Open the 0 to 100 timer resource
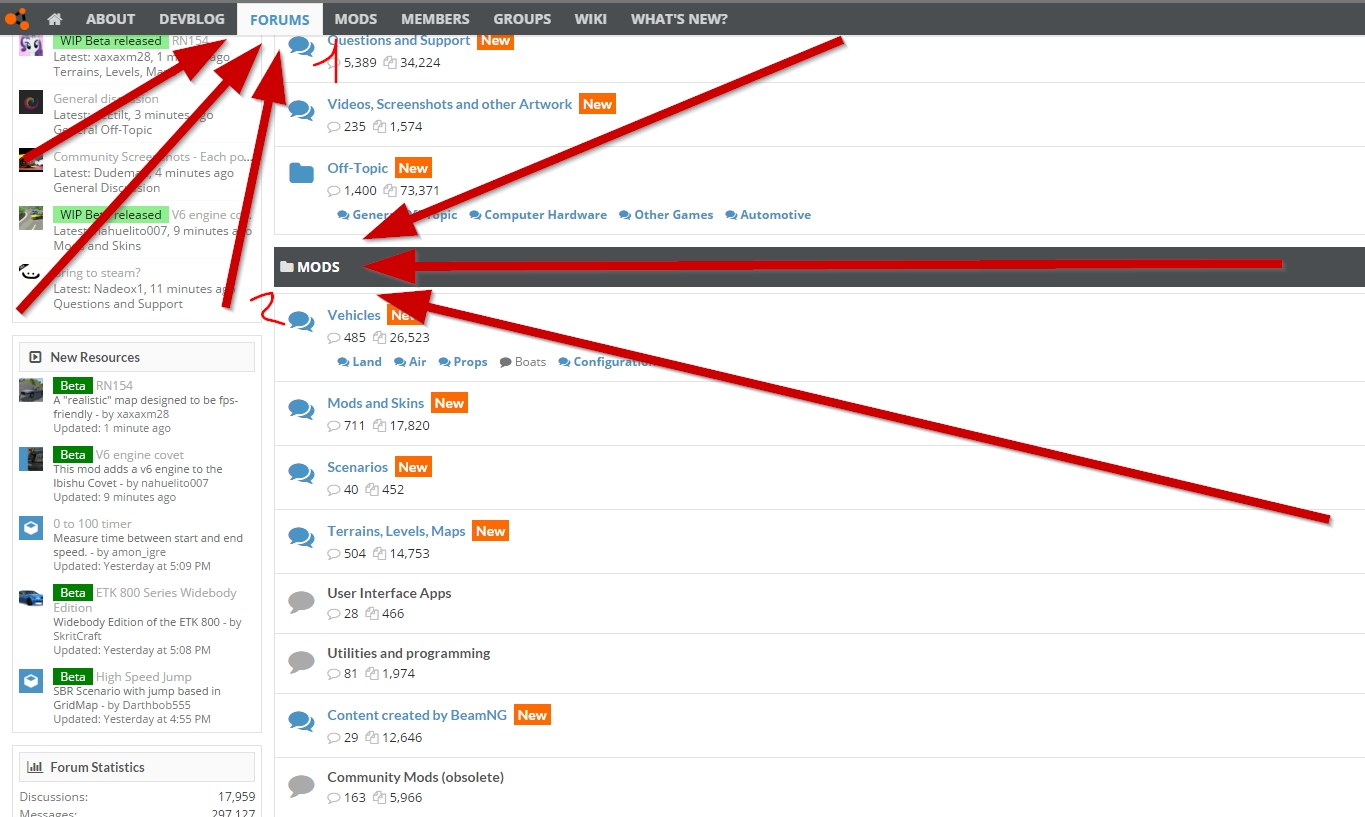 (x=92, y=523)
